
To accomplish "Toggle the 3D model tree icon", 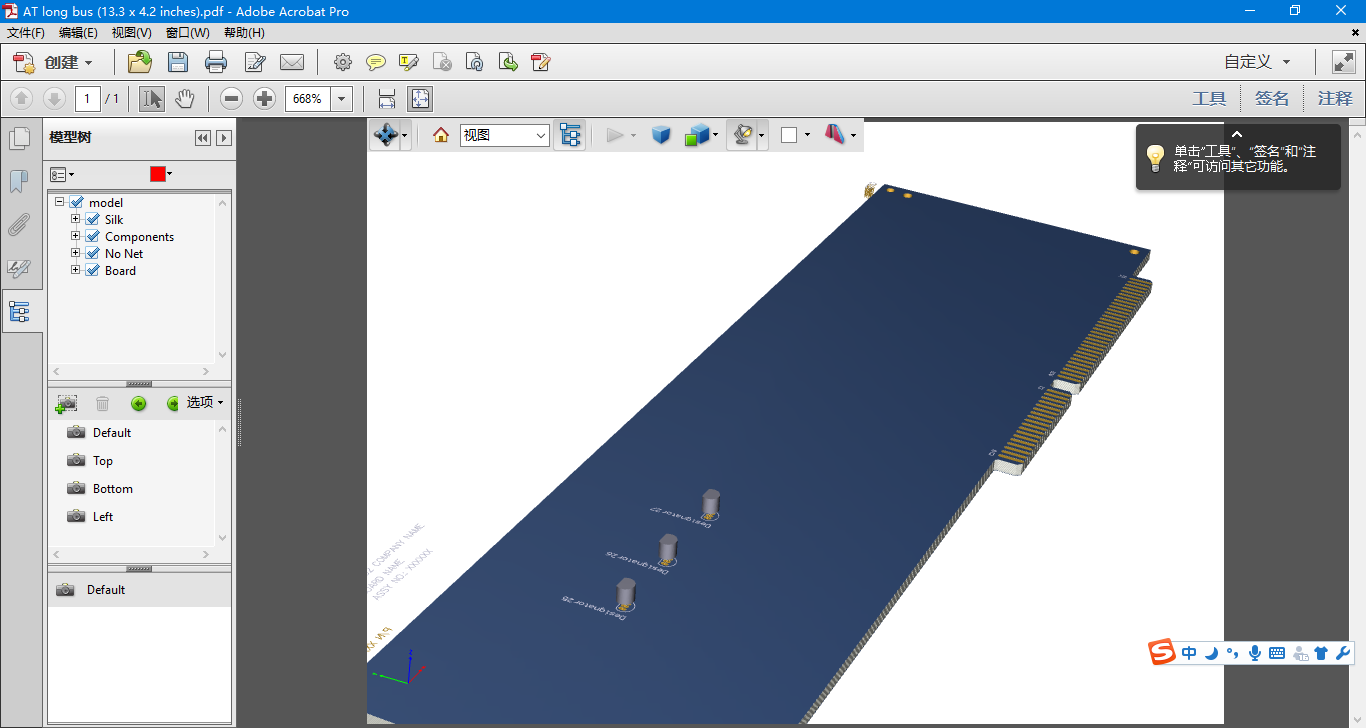I will pyautogui.click(x=570, y=135).
